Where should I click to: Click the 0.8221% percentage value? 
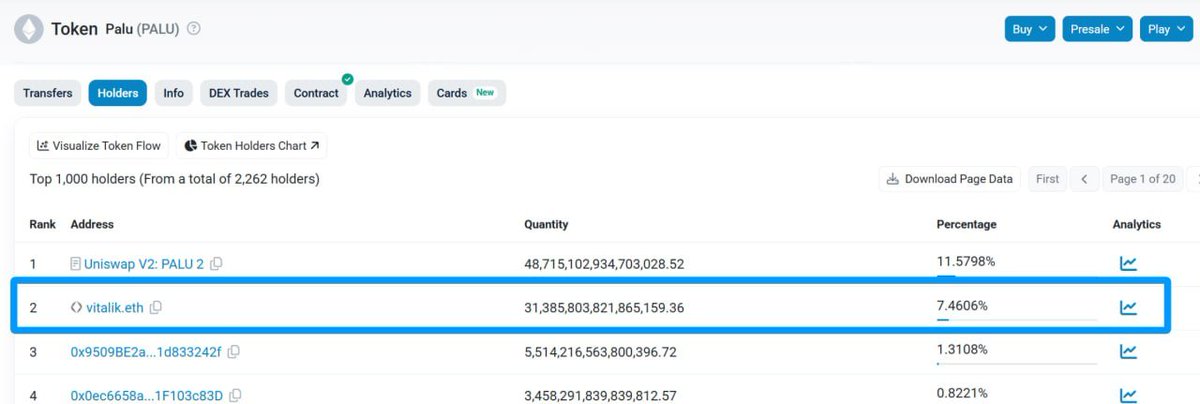[960, 395]
